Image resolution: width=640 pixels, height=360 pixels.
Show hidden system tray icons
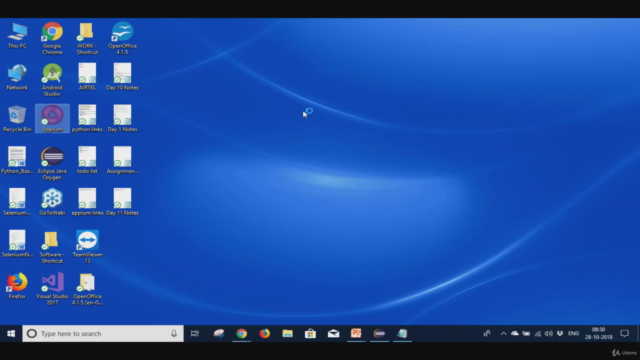coord(503,333)
